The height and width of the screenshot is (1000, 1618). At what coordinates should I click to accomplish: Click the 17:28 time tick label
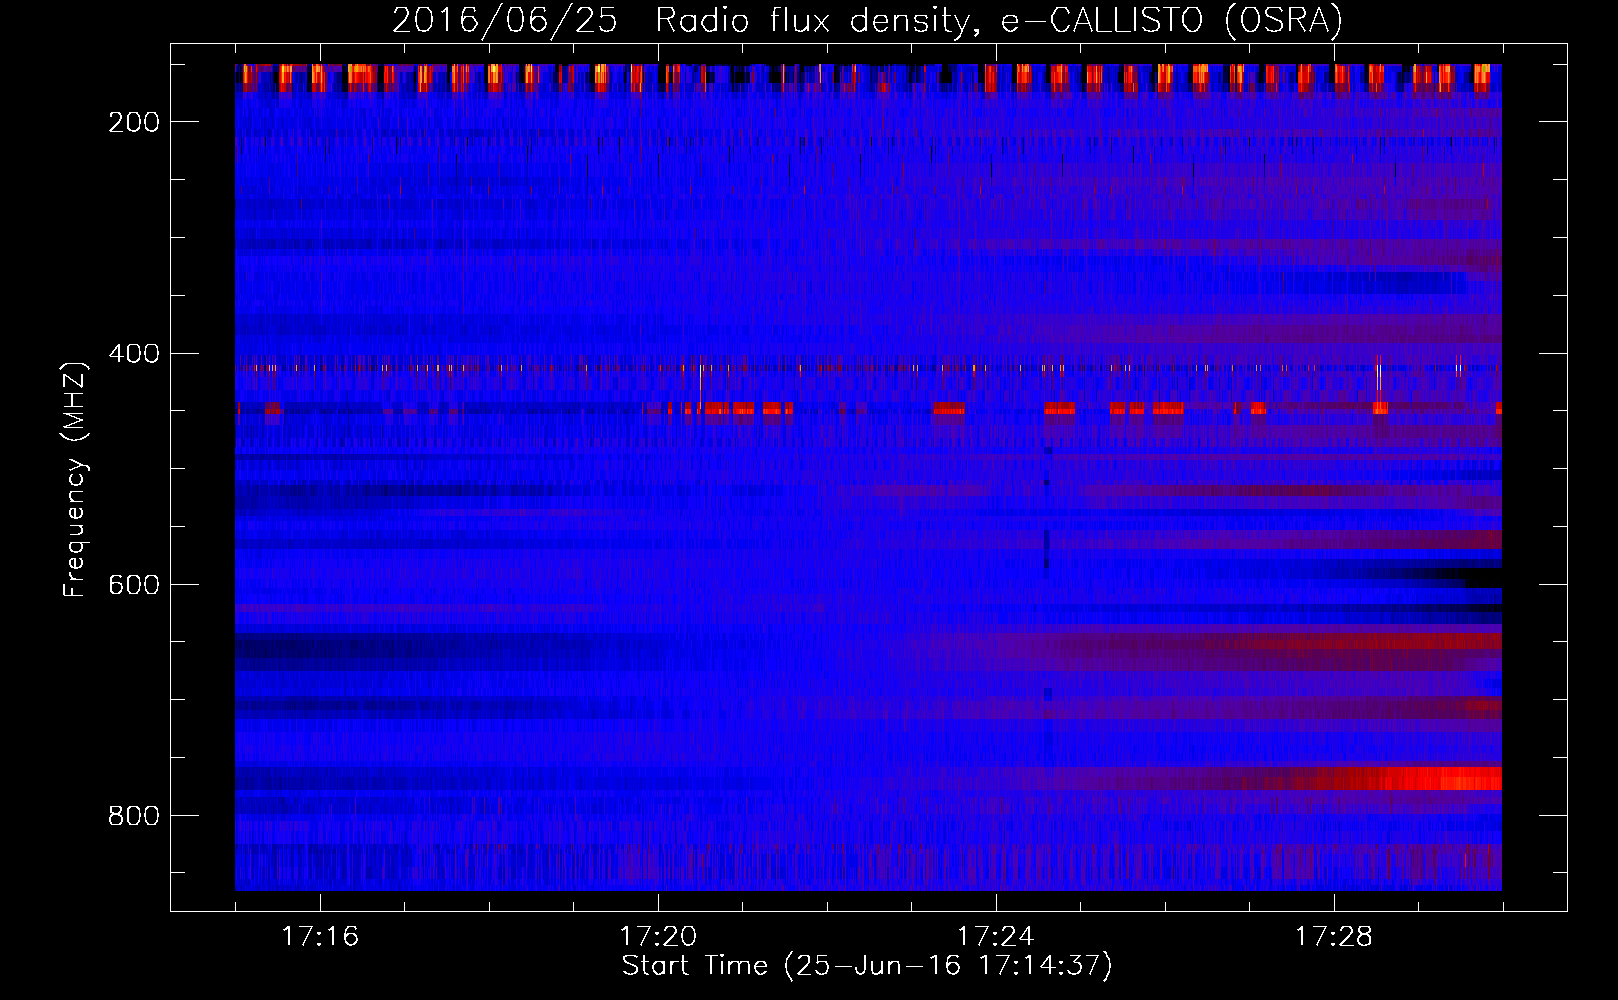(x=1334, y=937)
